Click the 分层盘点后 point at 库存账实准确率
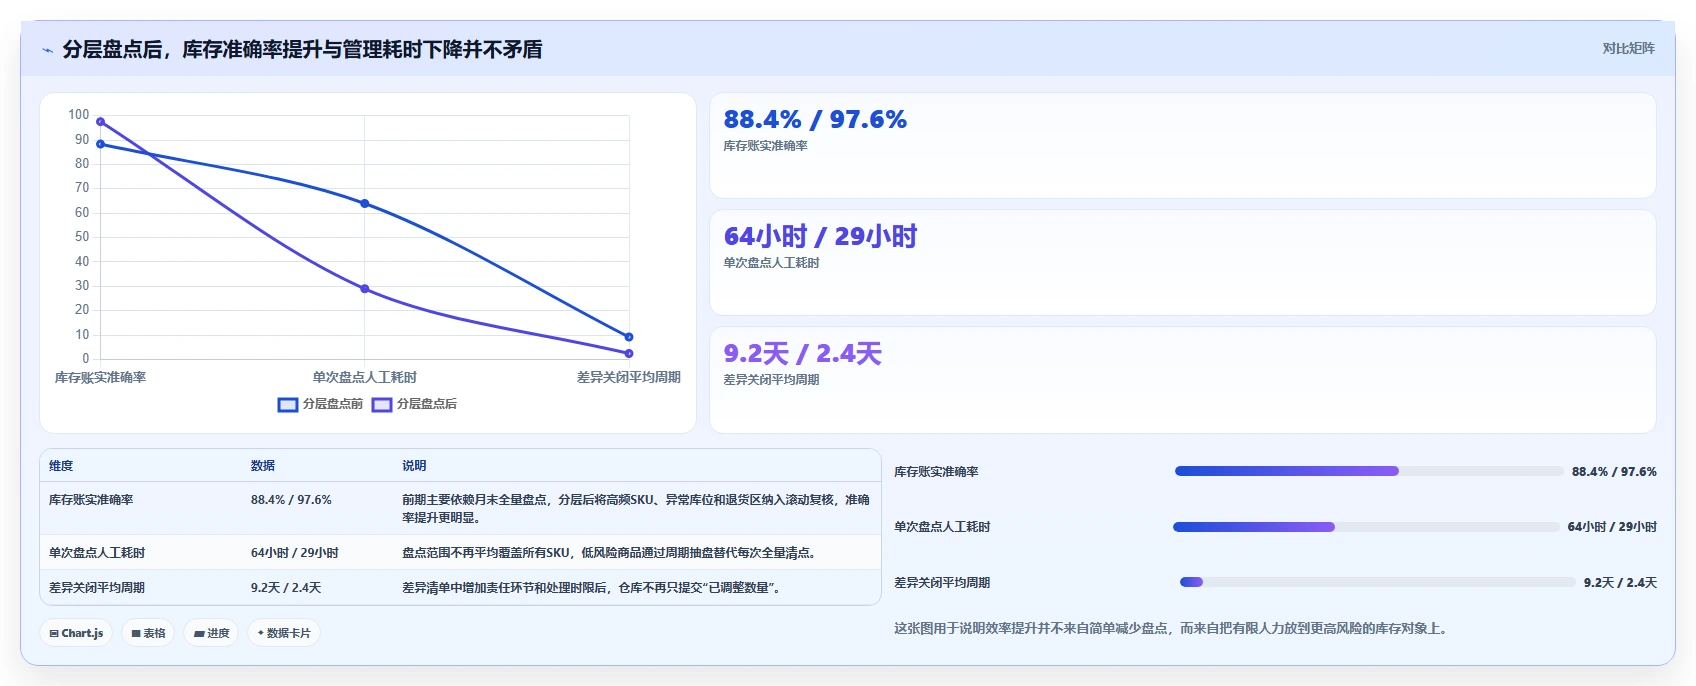This screenshot has width=1696, height=686. click(x=100, y=122)
